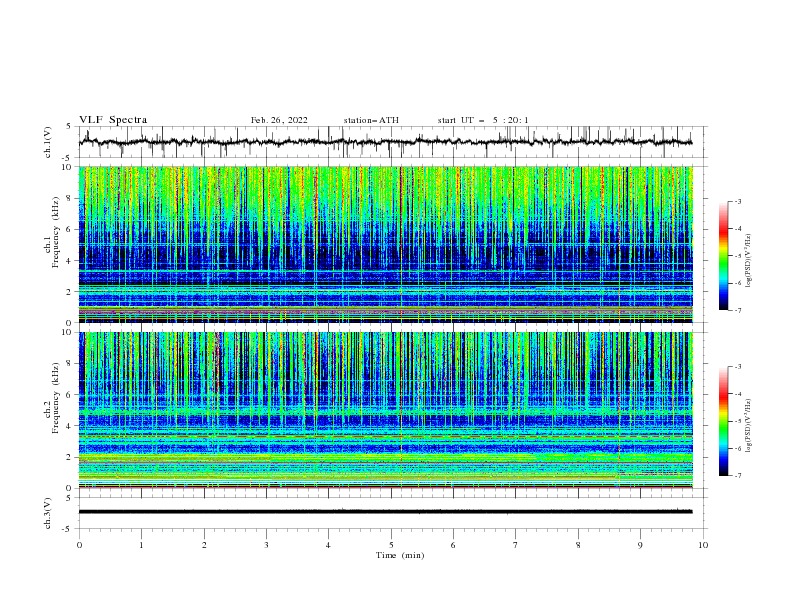Click the 'VLF Spectra' title text

point(113,120)
